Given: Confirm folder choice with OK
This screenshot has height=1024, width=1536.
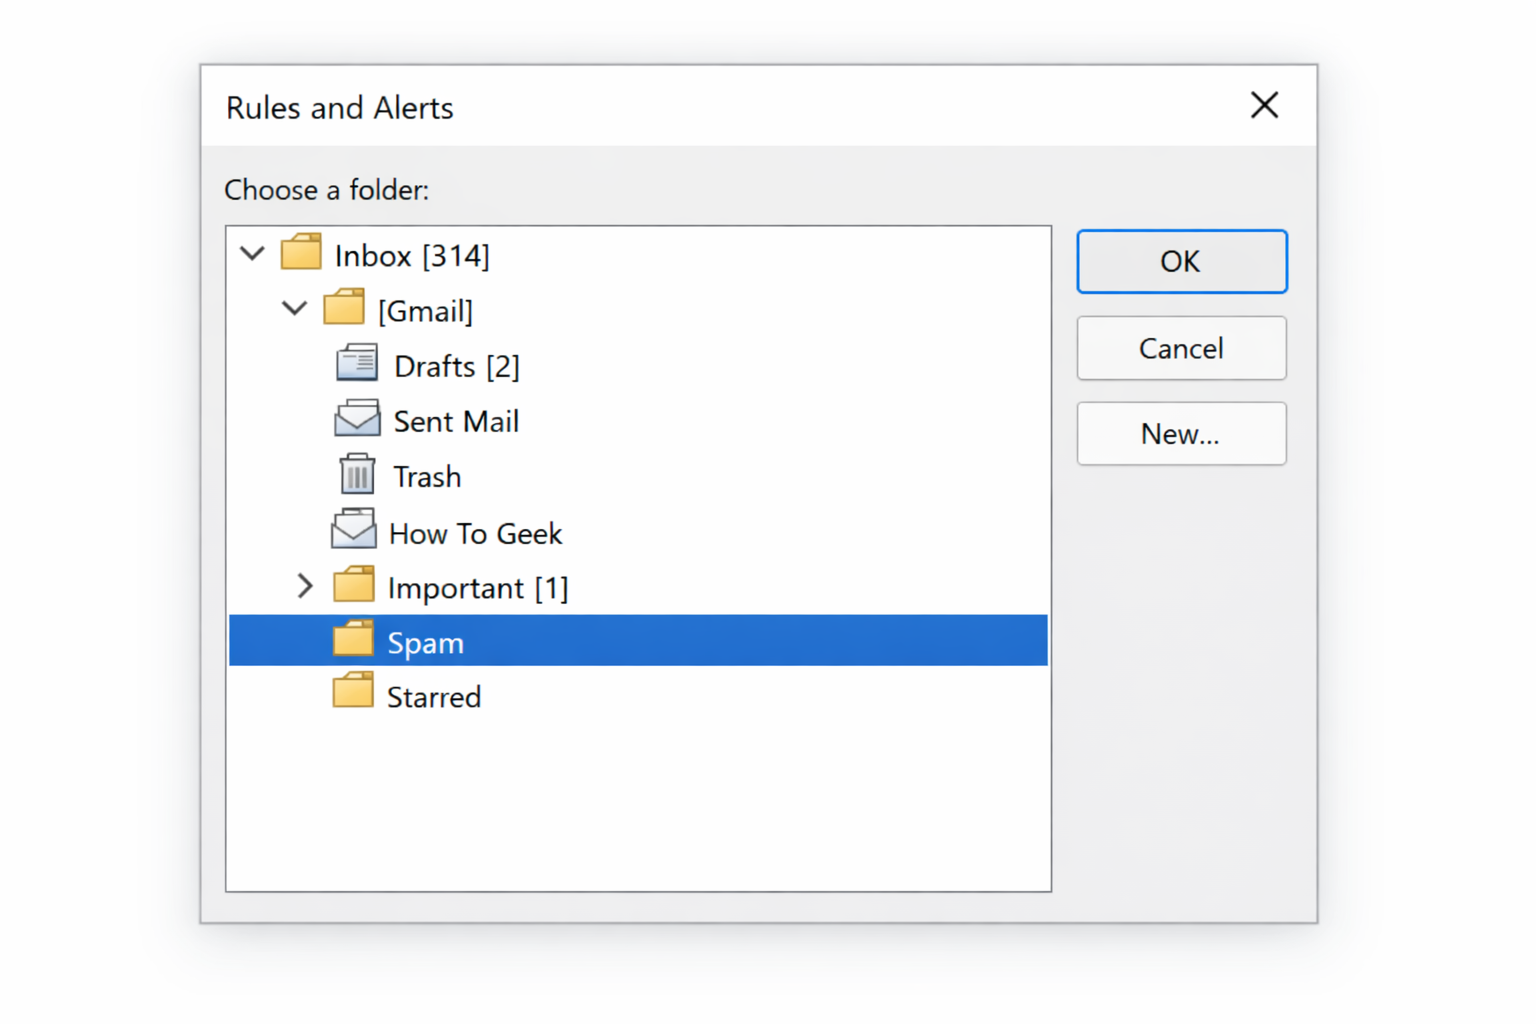Looking at the screenshot, I should pyautogui.click(x=1181, y=261).
